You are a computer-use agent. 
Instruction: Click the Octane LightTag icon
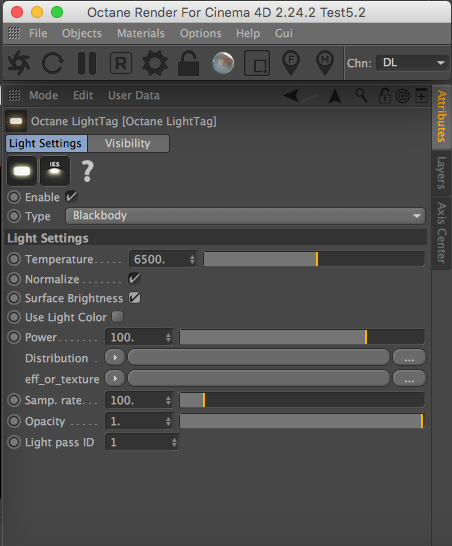pos(16,121)
